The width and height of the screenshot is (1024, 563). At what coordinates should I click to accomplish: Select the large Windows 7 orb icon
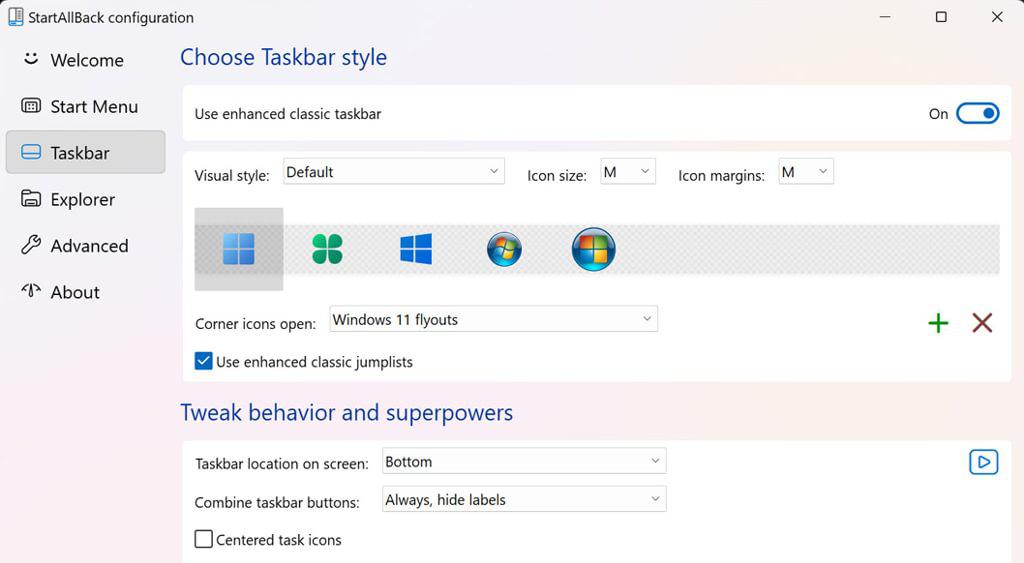594,249
